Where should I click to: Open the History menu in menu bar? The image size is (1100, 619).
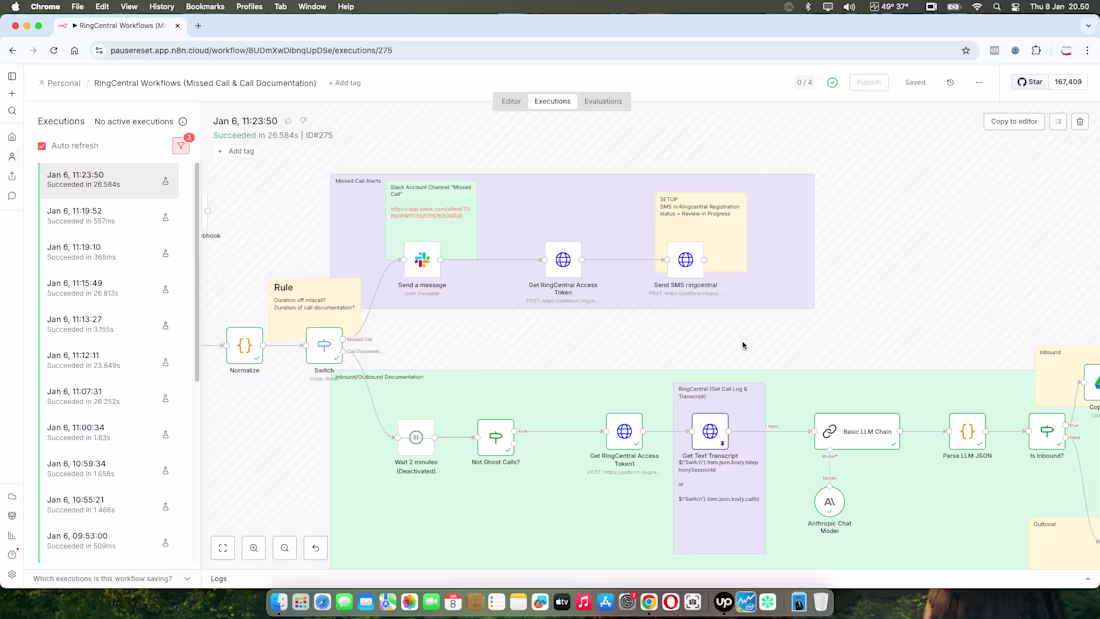(161, 6)
